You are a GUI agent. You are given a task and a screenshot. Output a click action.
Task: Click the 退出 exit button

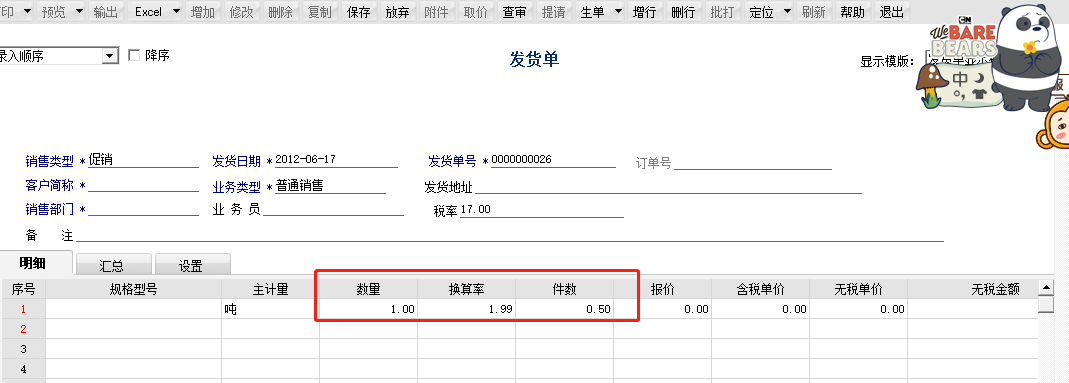[891, 12]
